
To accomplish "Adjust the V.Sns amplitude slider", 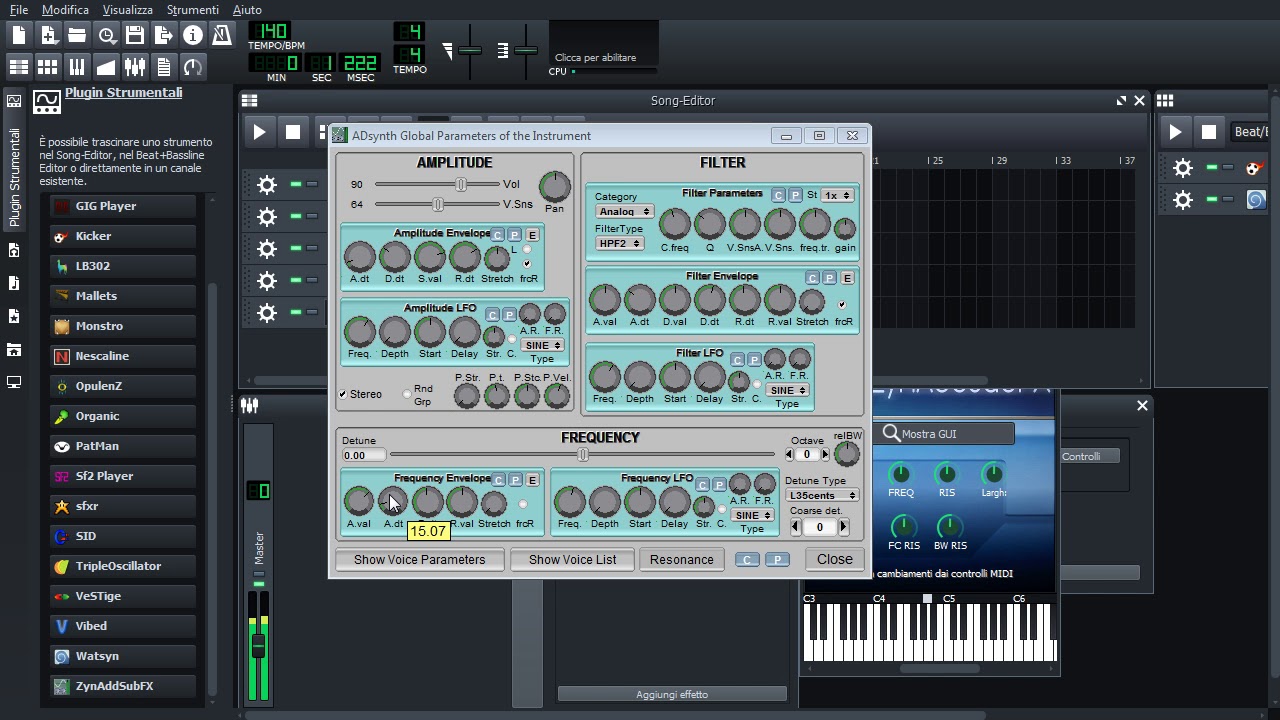I will (x=437, y=204).
